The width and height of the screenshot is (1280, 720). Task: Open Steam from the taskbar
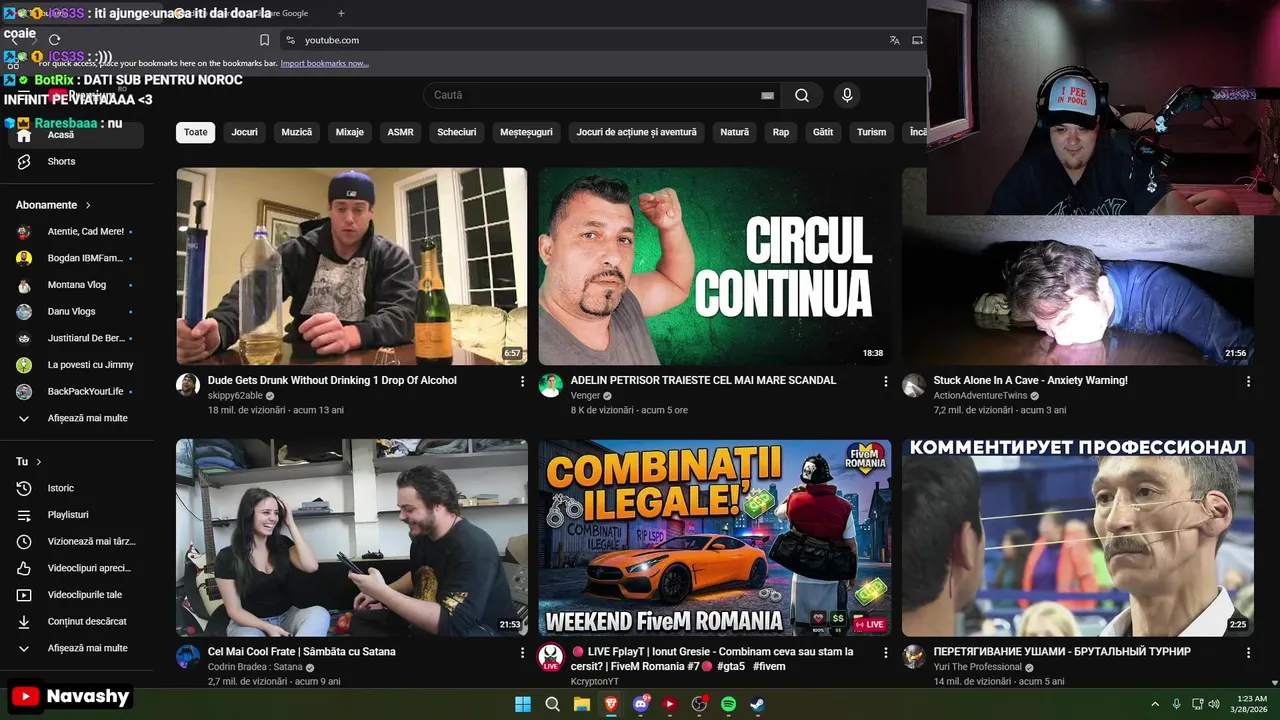pyautogui.click(x=758, y=704)
